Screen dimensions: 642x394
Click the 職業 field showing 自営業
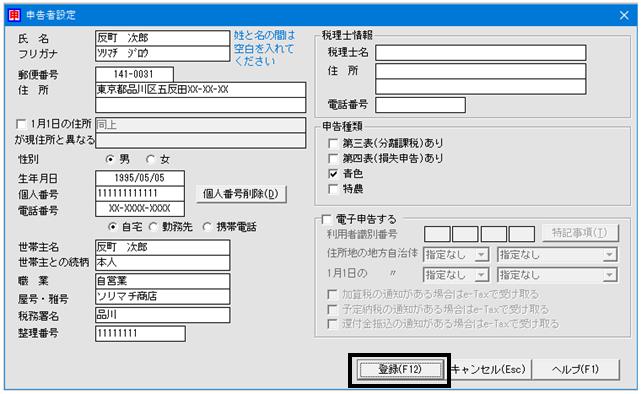[163, 281]
